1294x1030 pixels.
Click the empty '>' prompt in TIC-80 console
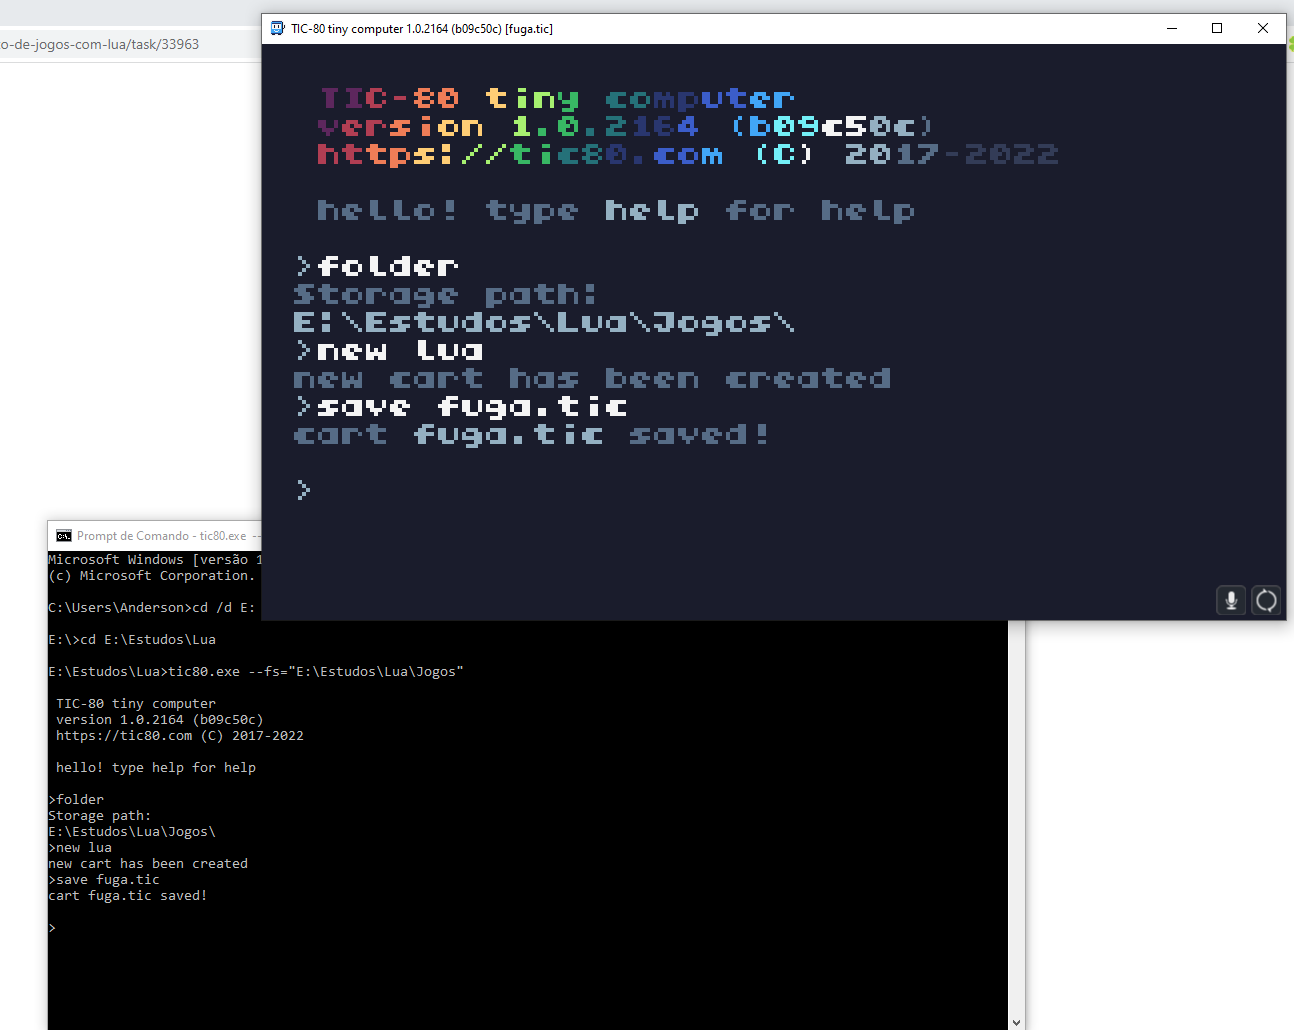click(304, 489)
